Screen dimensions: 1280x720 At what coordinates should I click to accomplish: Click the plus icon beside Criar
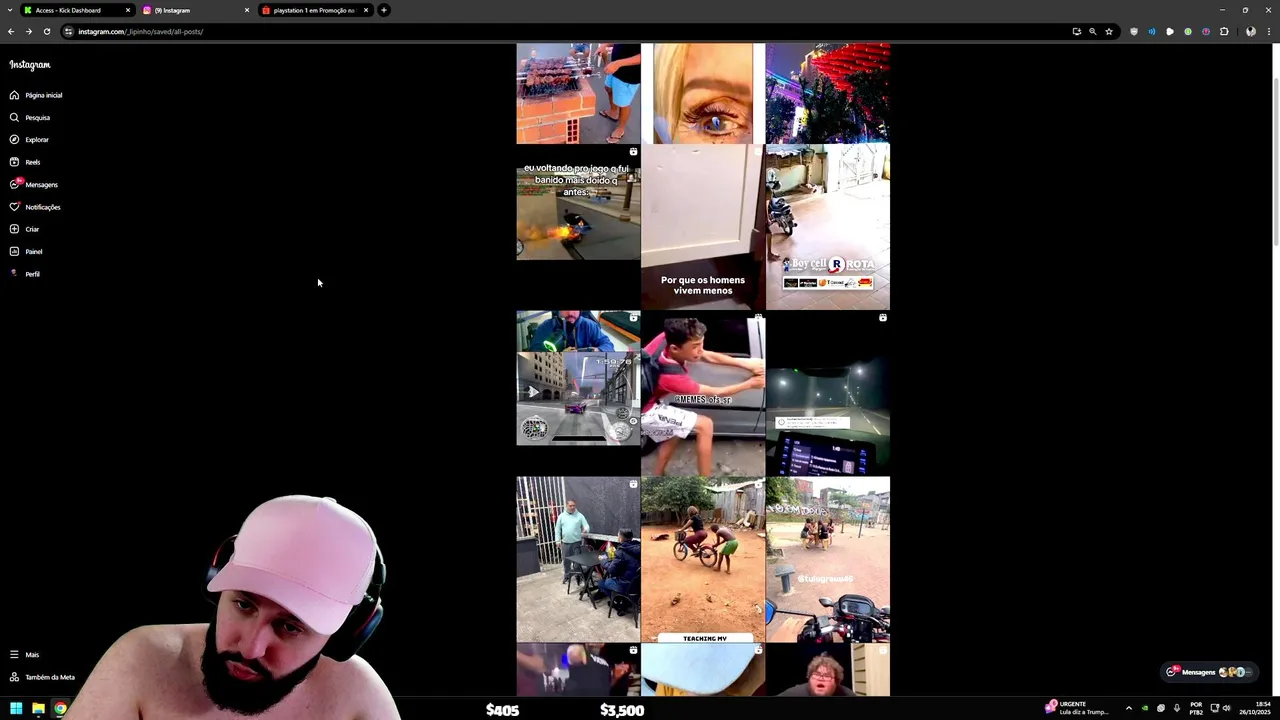coord(14,229)
